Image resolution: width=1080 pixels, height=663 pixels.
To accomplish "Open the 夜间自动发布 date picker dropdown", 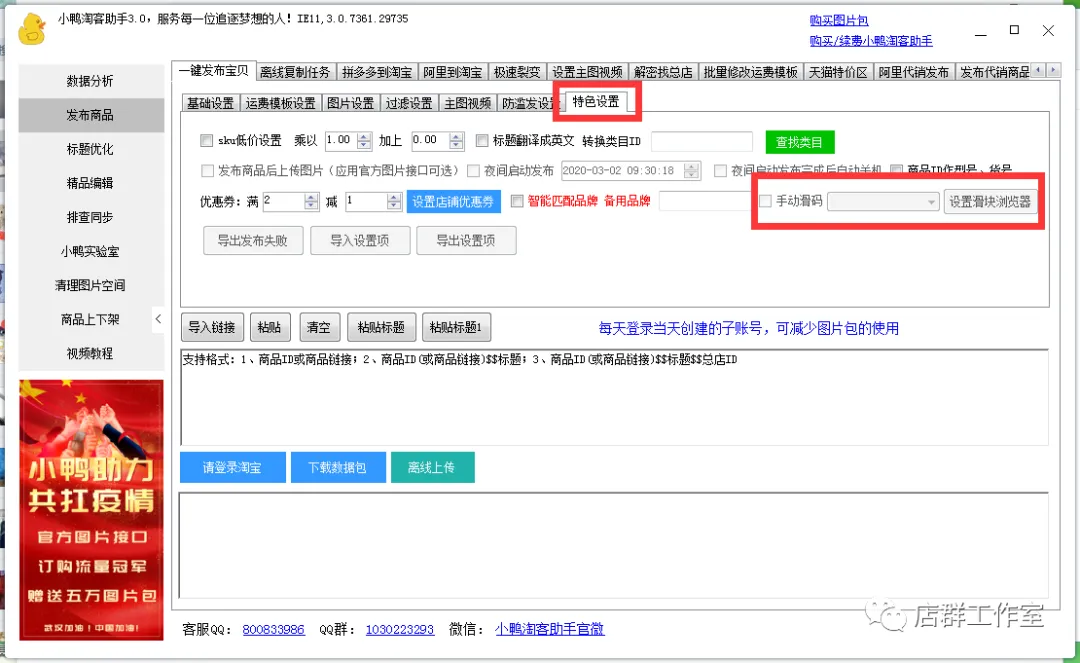I will (x=691, y=170).
